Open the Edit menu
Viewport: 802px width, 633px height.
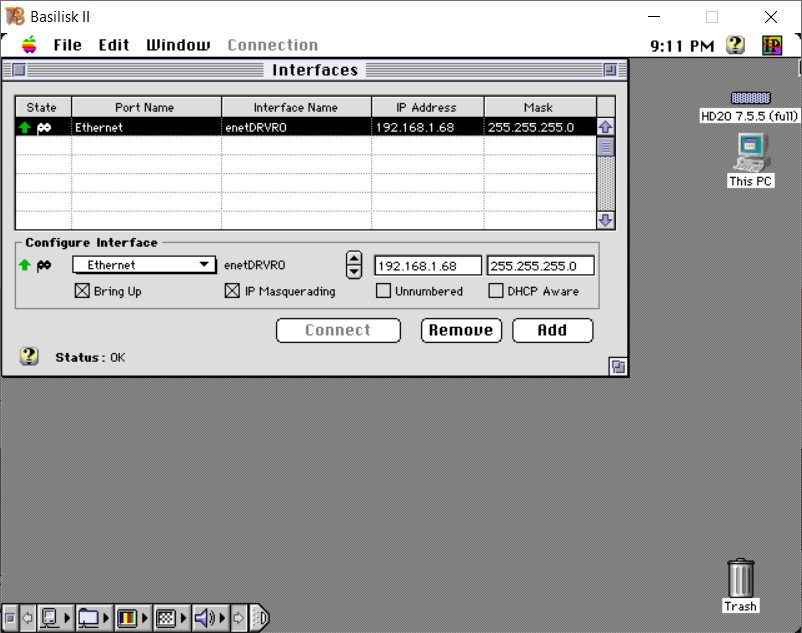114,45
